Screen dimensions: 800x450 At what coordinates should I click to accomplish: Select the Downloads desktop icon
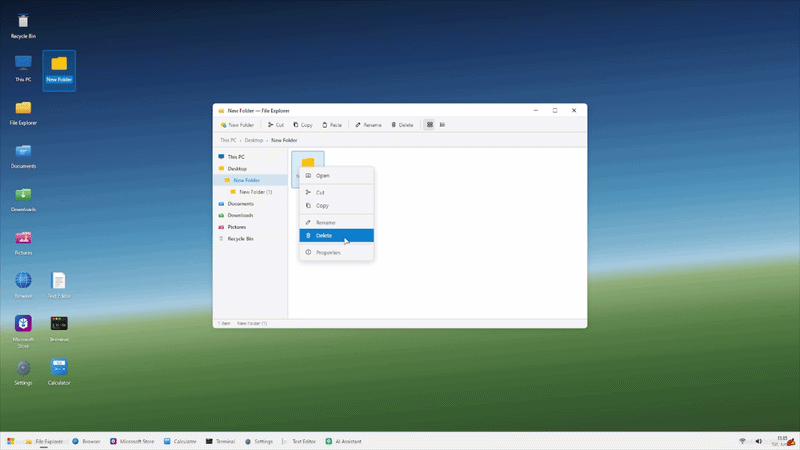click(23, 199)
